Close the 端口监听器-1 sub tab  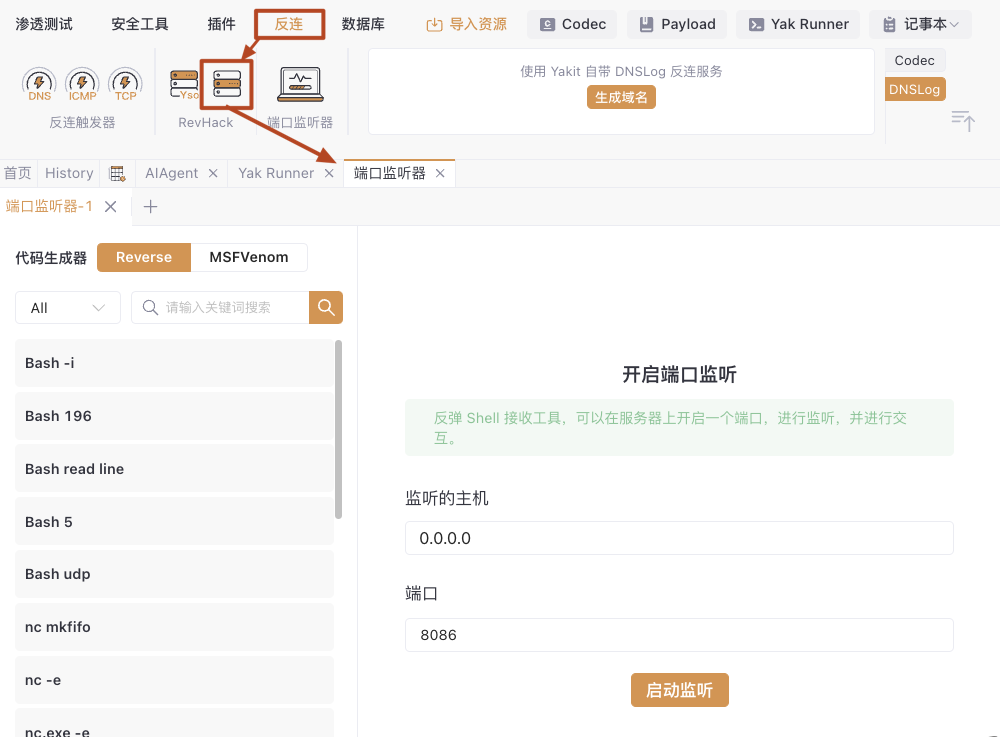pos(110,207)
